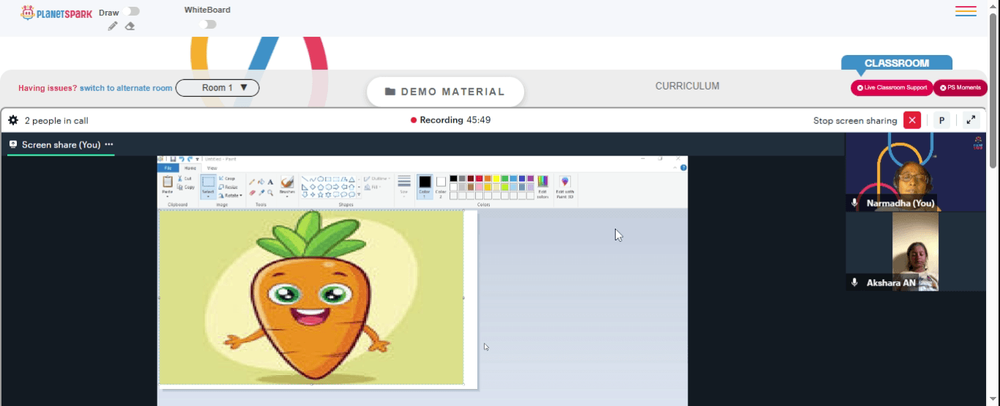Image resolution: width=1000 pixels, height=406 pixels.
Task: Click Akshara AN's microphone icon
Action: pyautogui.click(x=855, y=282)
